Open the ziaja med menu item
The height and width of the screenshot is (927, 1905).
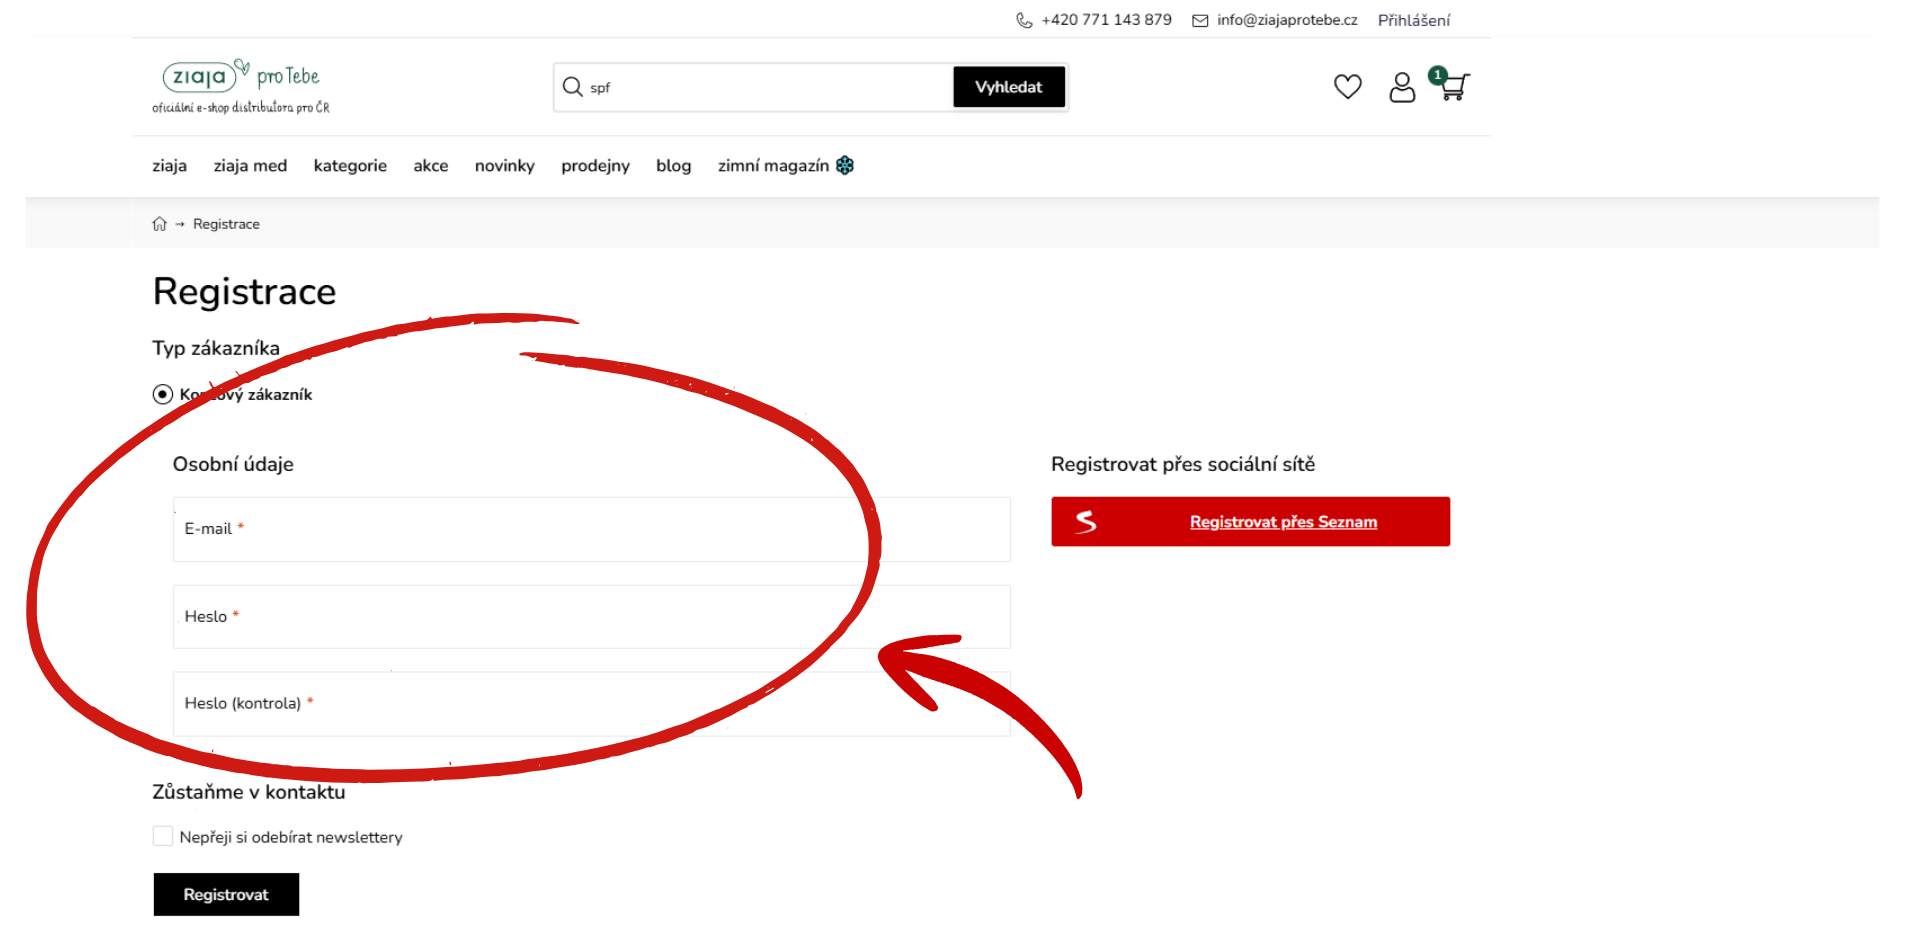click(250, 166)
